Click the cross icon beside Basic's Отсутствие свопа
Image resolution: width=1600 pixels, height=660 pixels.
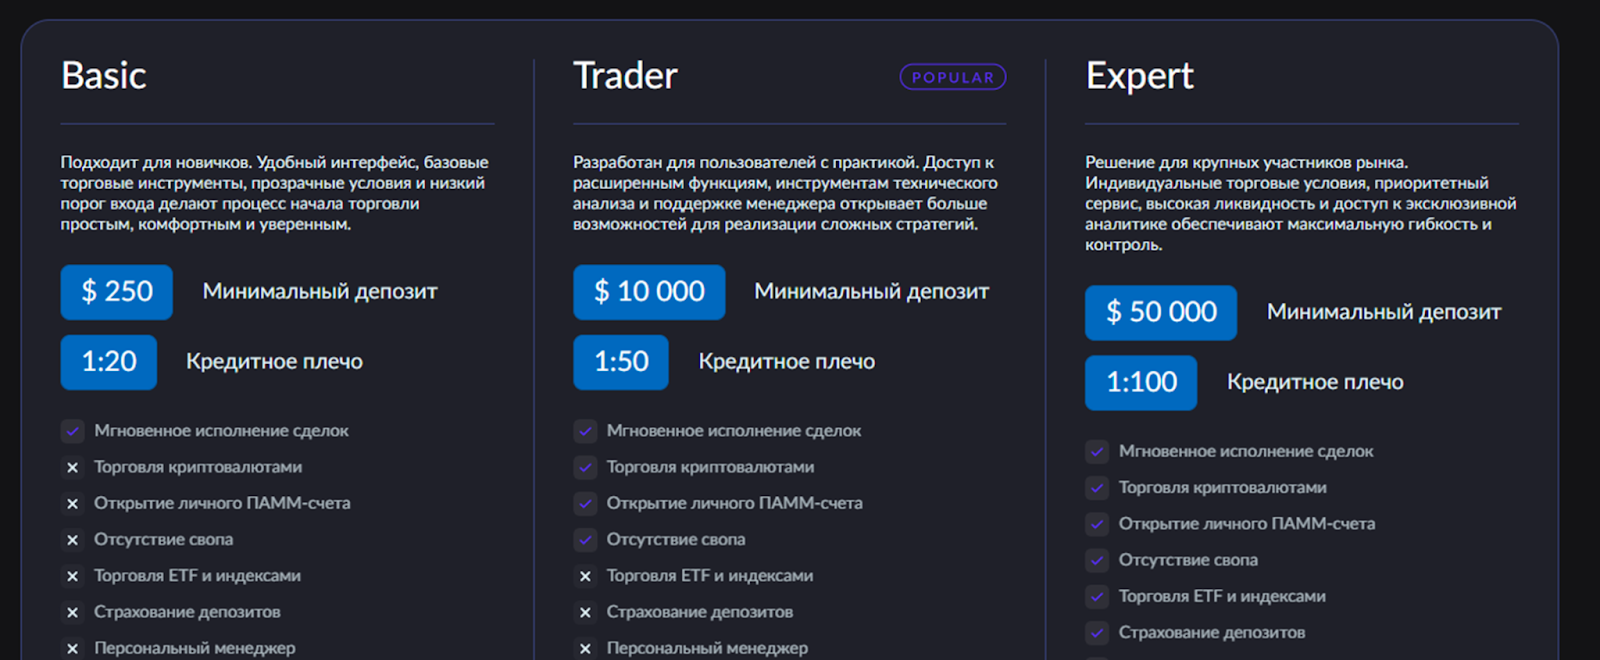pyautogui.click(x=72, y=540)
